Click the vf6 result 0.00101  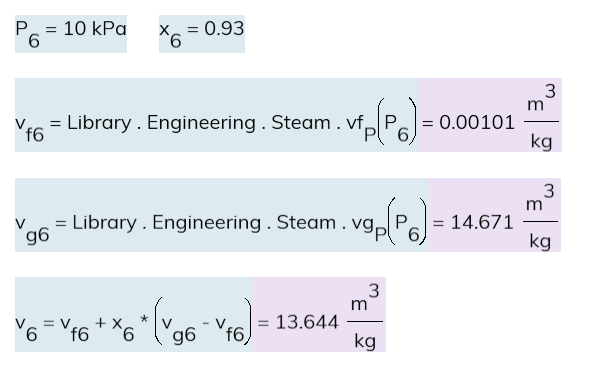point(477,122)
